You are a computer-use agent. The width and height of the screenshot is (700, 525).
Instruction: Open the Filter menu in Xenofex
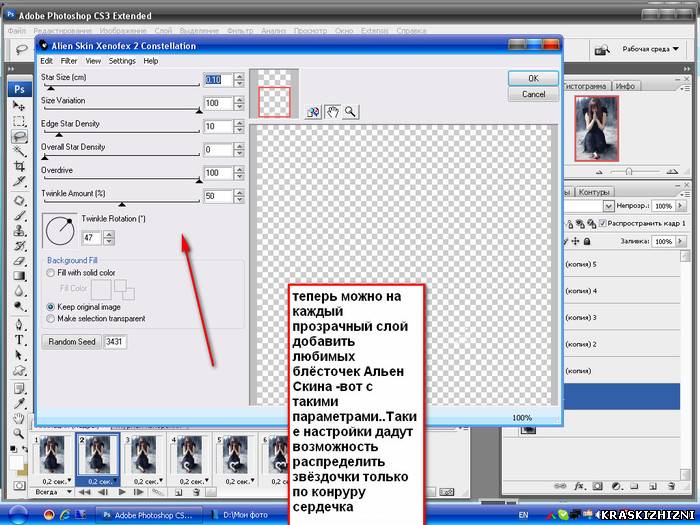tap(69, 61)
